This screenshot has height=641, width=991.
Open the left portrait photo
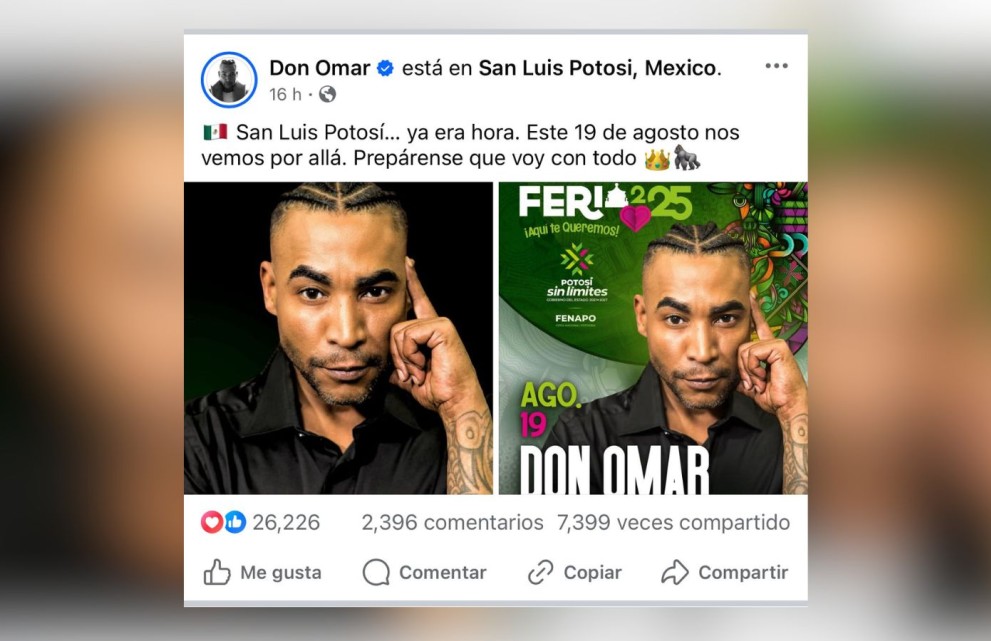click(x=338, y=338)
